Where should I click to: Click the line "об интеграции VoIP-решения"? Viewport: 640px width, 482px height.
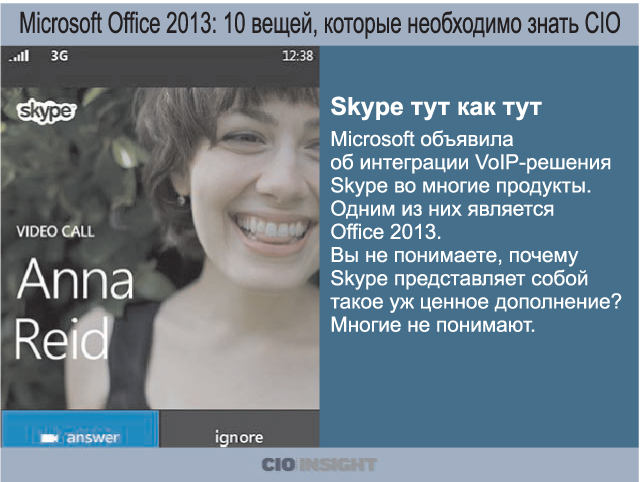click(x=471, y=163)
